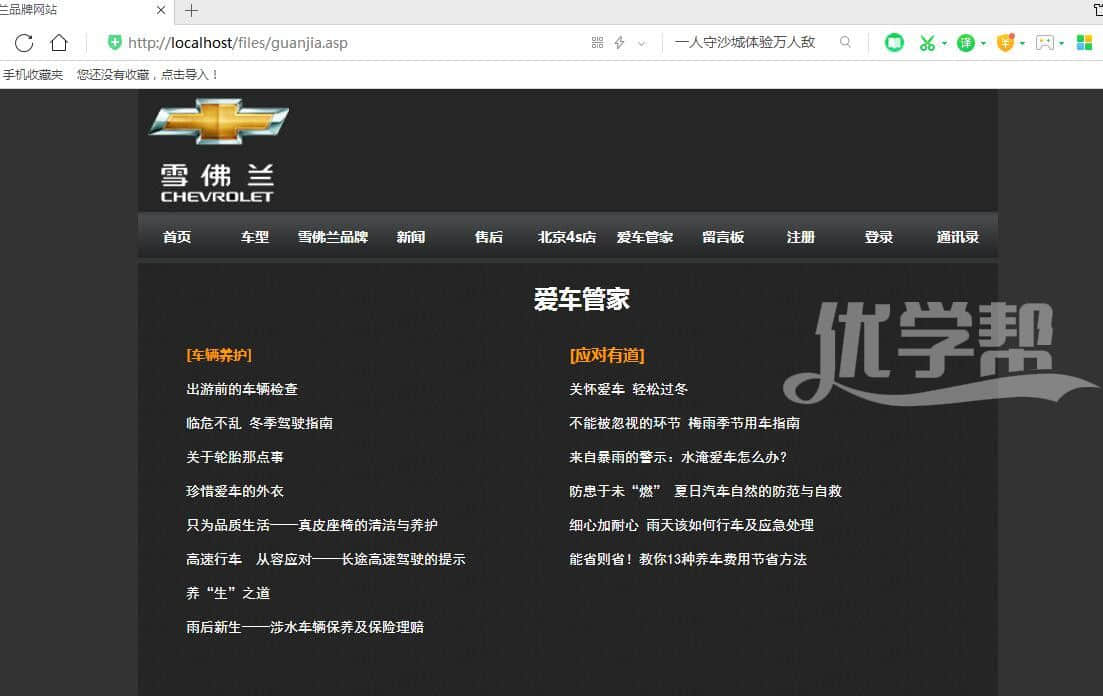The height and width of the screenshot is (696, 1103).
Task: Open the green reading mode icon
Action: 894,43
